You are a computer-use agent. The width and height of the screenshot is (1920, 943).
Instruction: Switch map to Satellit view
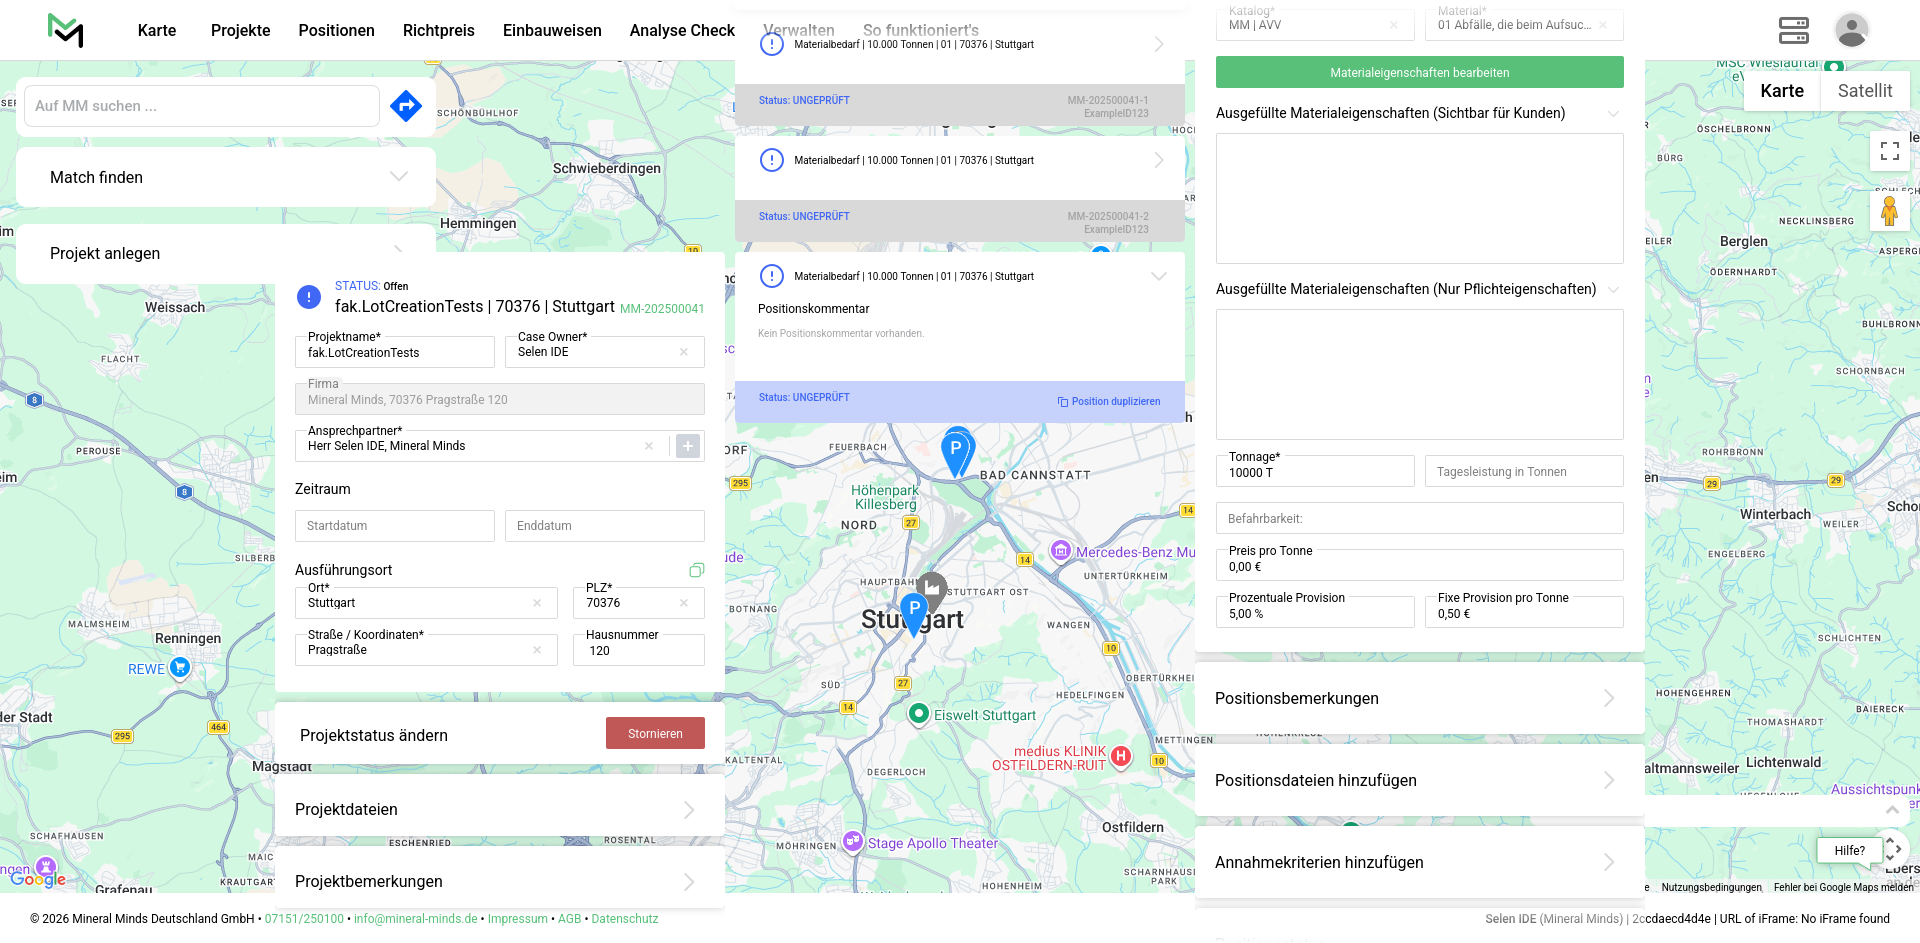[x=1864, y=91]
